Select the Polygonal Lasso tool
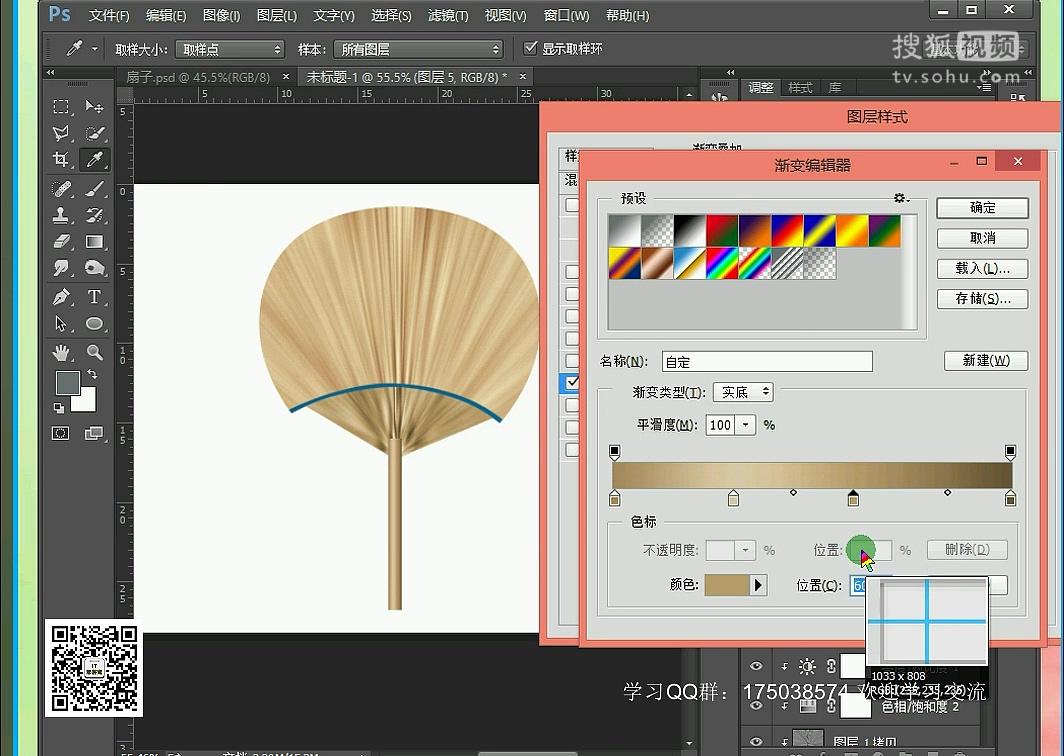 (x=61, y=133)
